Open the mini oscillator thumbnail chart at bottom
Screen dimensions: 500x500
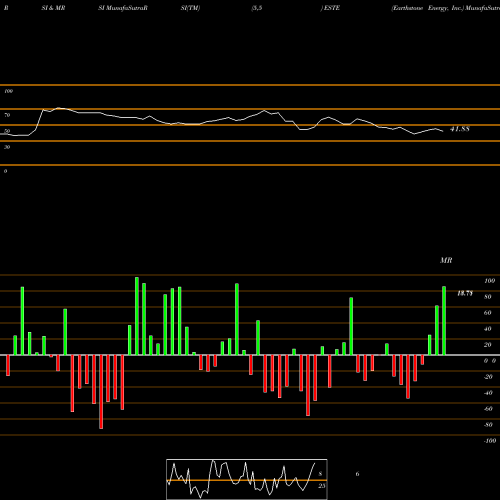(x=247, y=479)
